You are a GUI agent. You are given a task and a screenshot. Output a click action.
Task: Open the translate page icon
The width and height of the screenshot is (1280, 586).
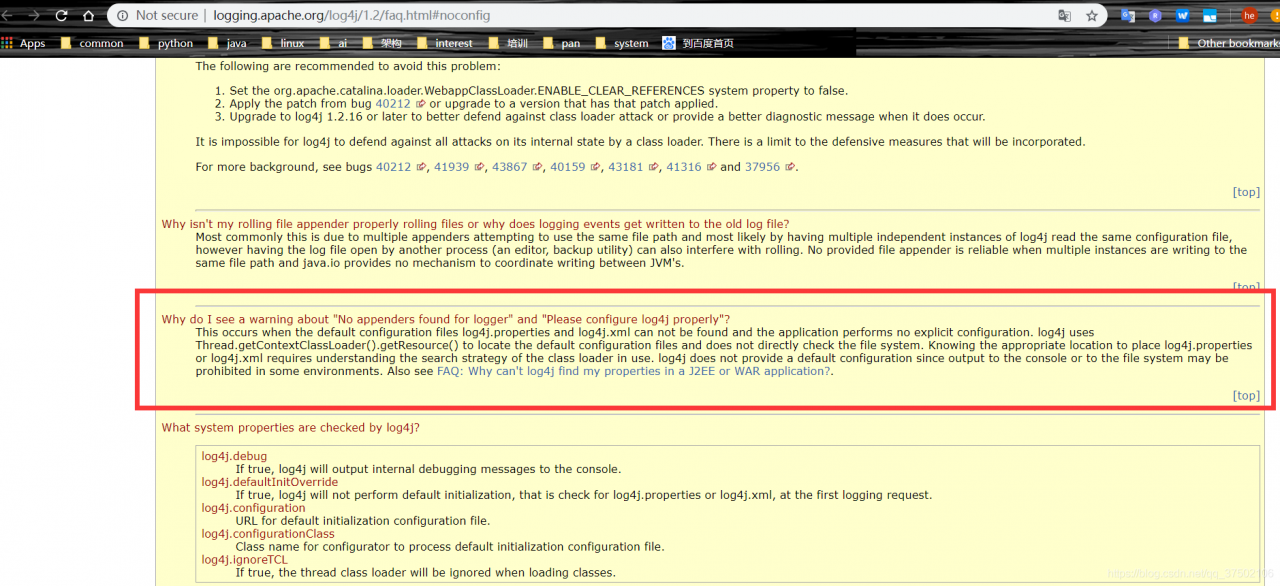point(1064,16)
